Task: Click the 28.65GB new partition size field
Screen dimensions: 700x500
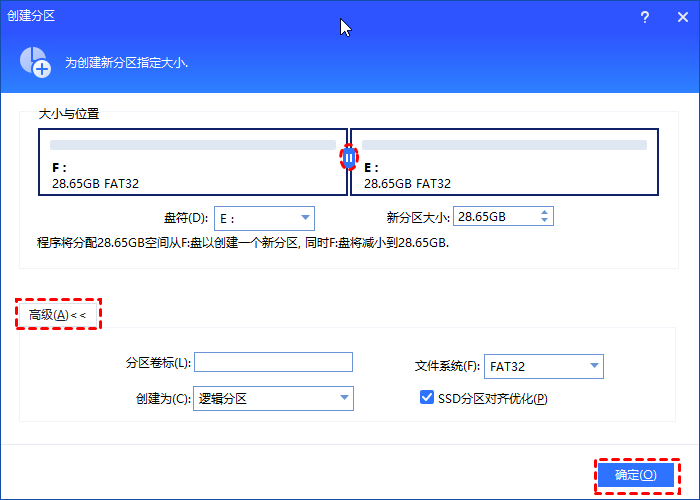Action: (x=494, y=217)
